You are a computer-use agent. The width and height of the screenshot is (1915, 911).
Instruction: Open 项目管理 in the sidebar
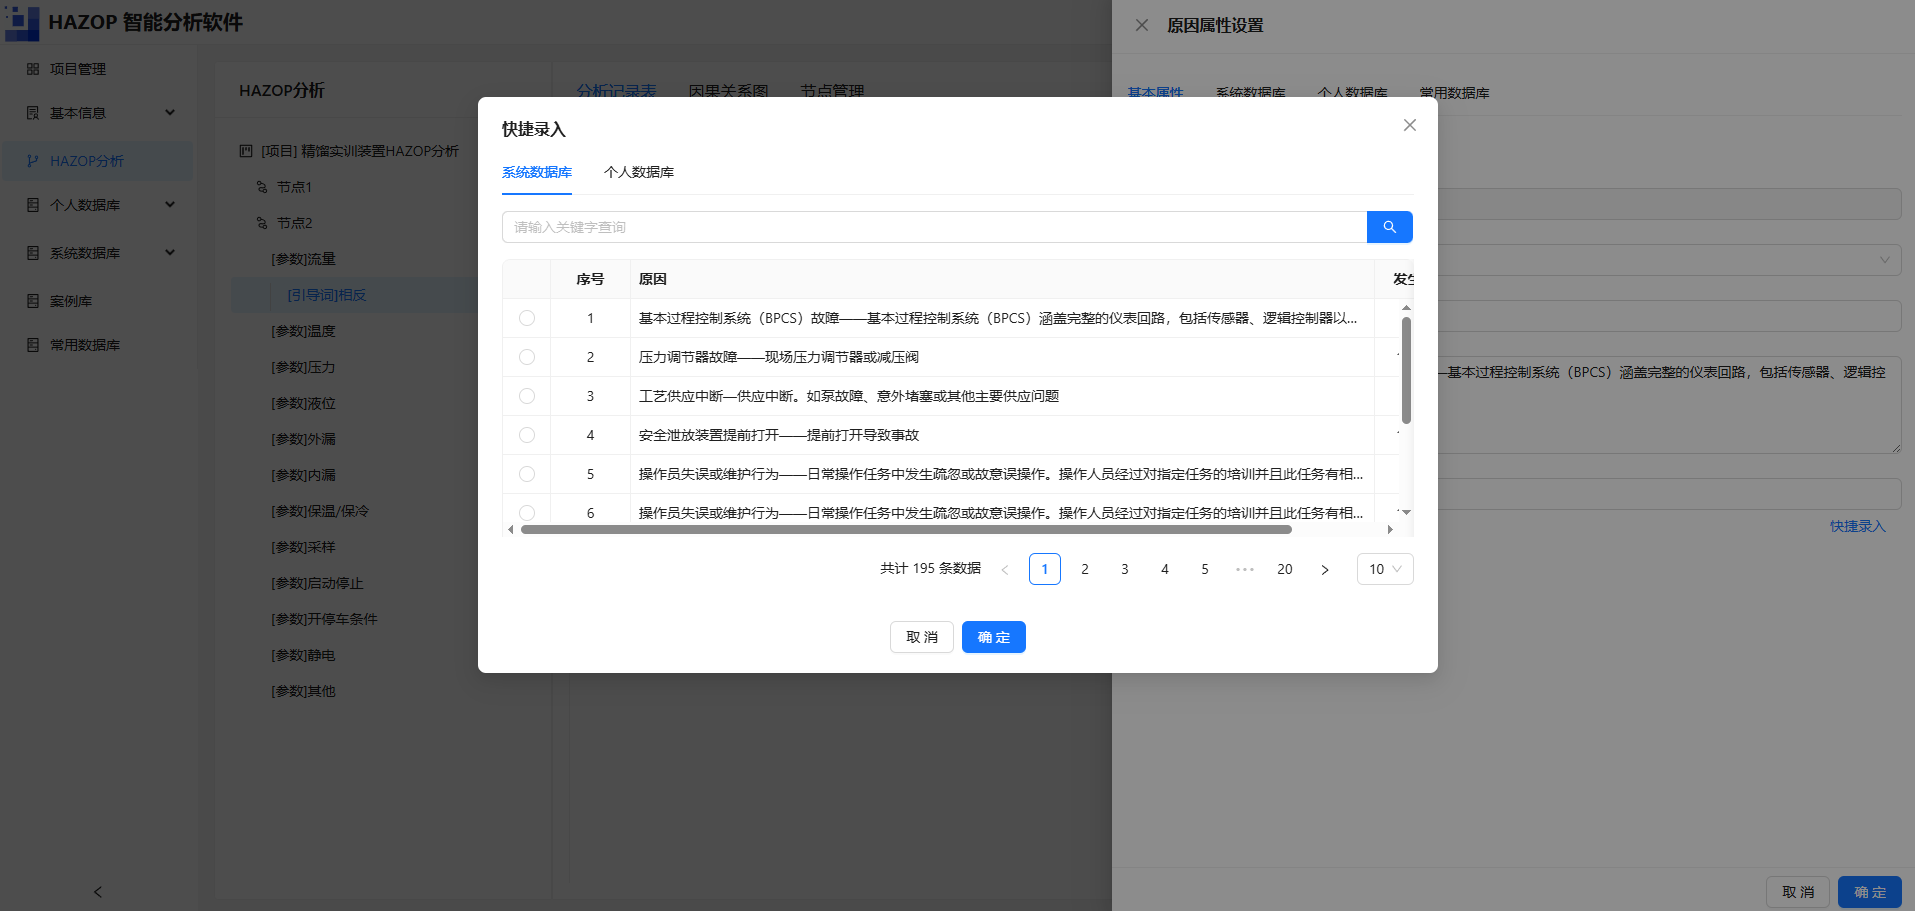tap(78, 69)
